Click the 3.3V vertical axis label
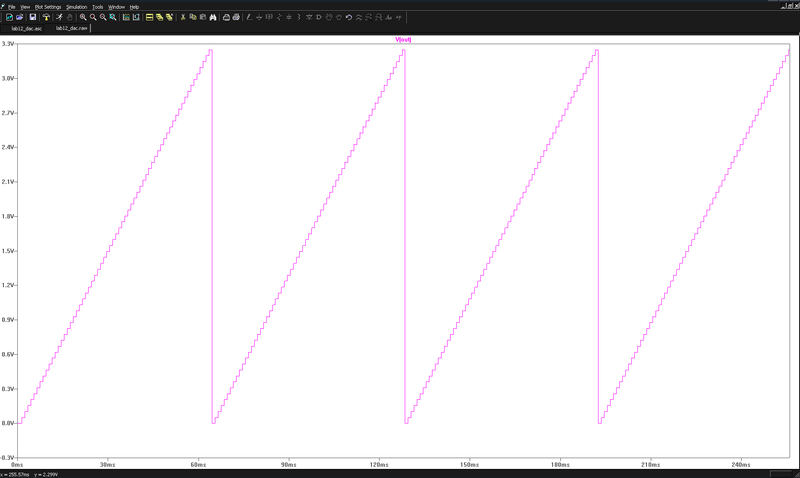 point(8,44)
